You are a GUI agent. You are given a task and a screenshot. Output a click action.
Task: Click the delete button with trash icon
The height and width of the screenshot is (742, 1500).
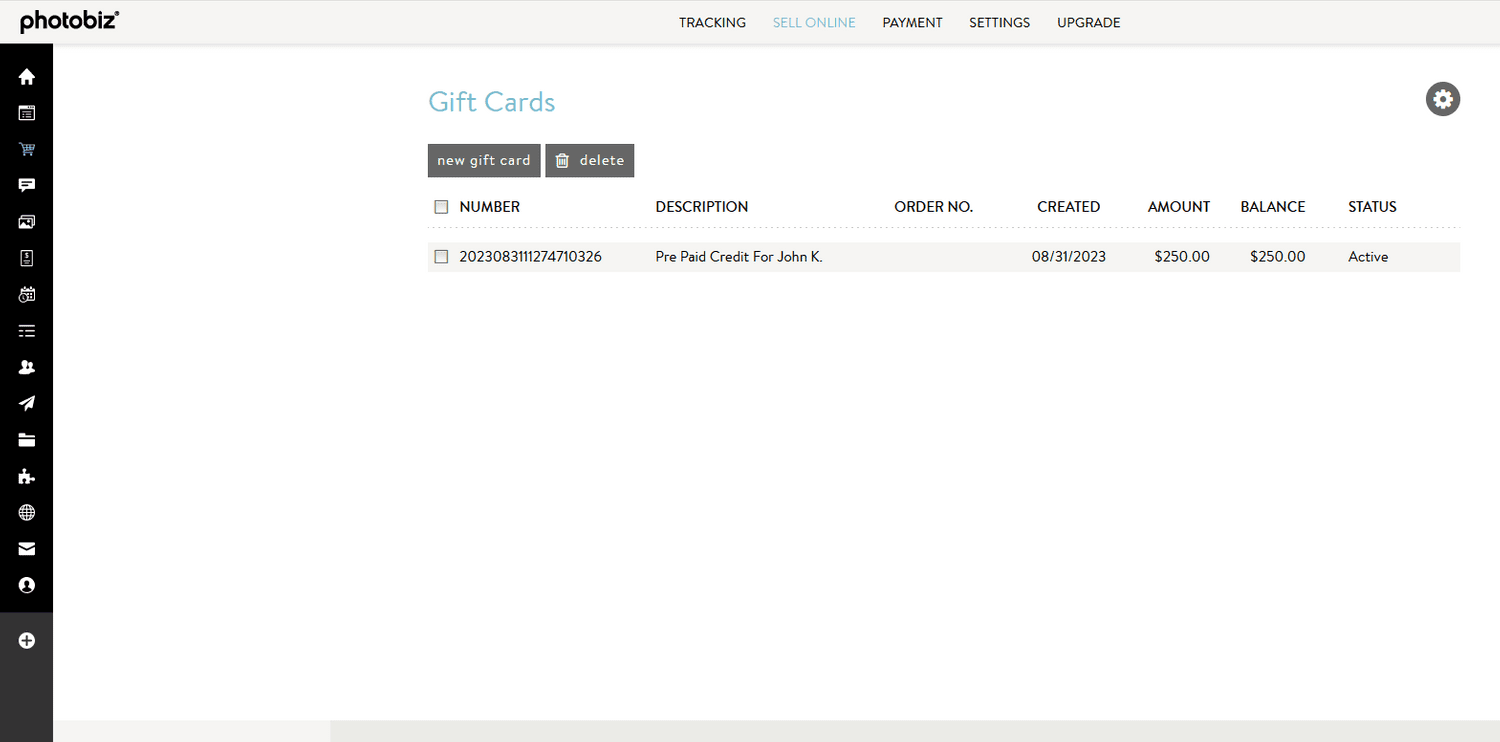coord(589,160)
